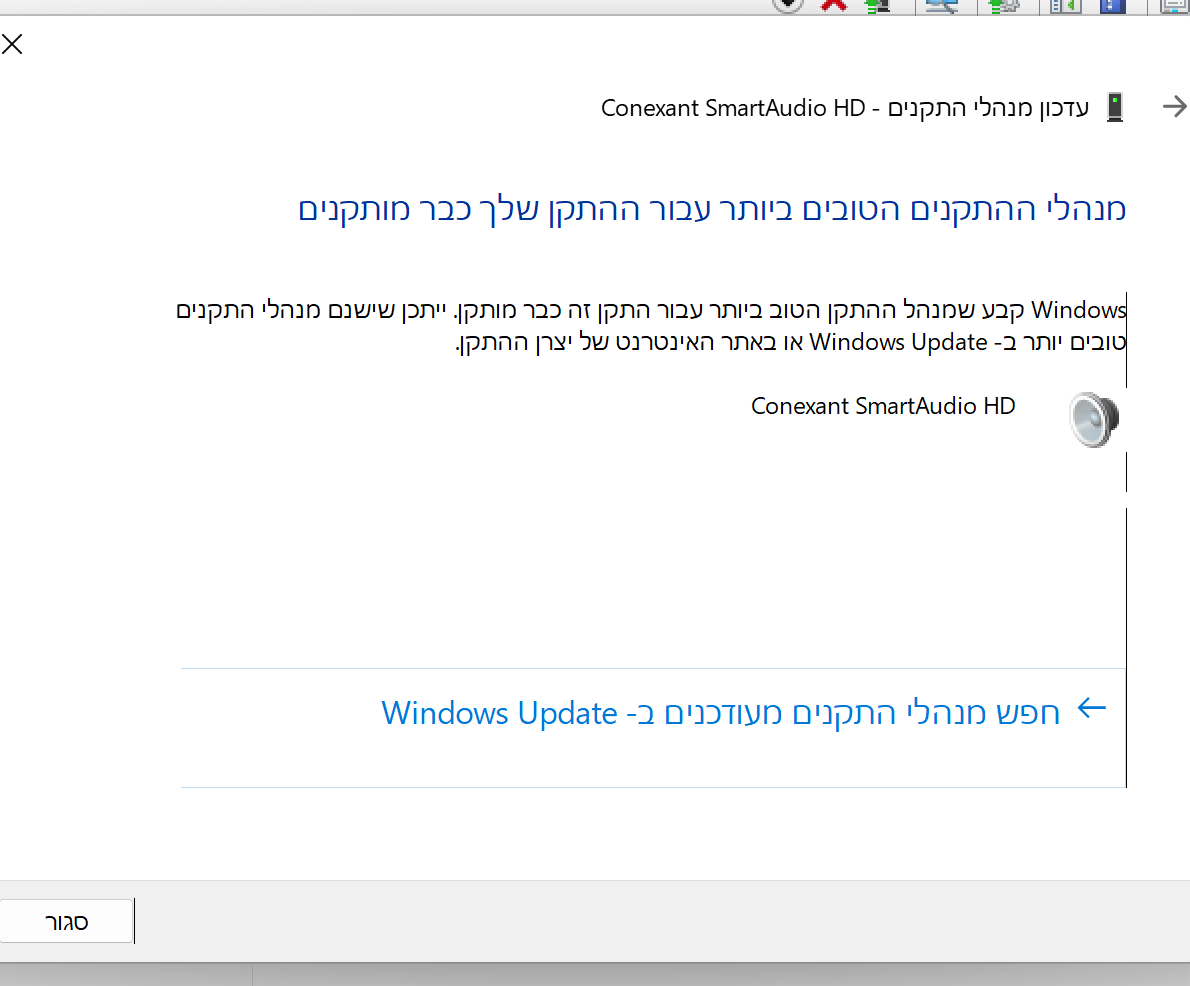The height and width of the screenshot is (986, 1190).
Task: Click the סגור (Close) button
Action: click(x=67, y=921)
